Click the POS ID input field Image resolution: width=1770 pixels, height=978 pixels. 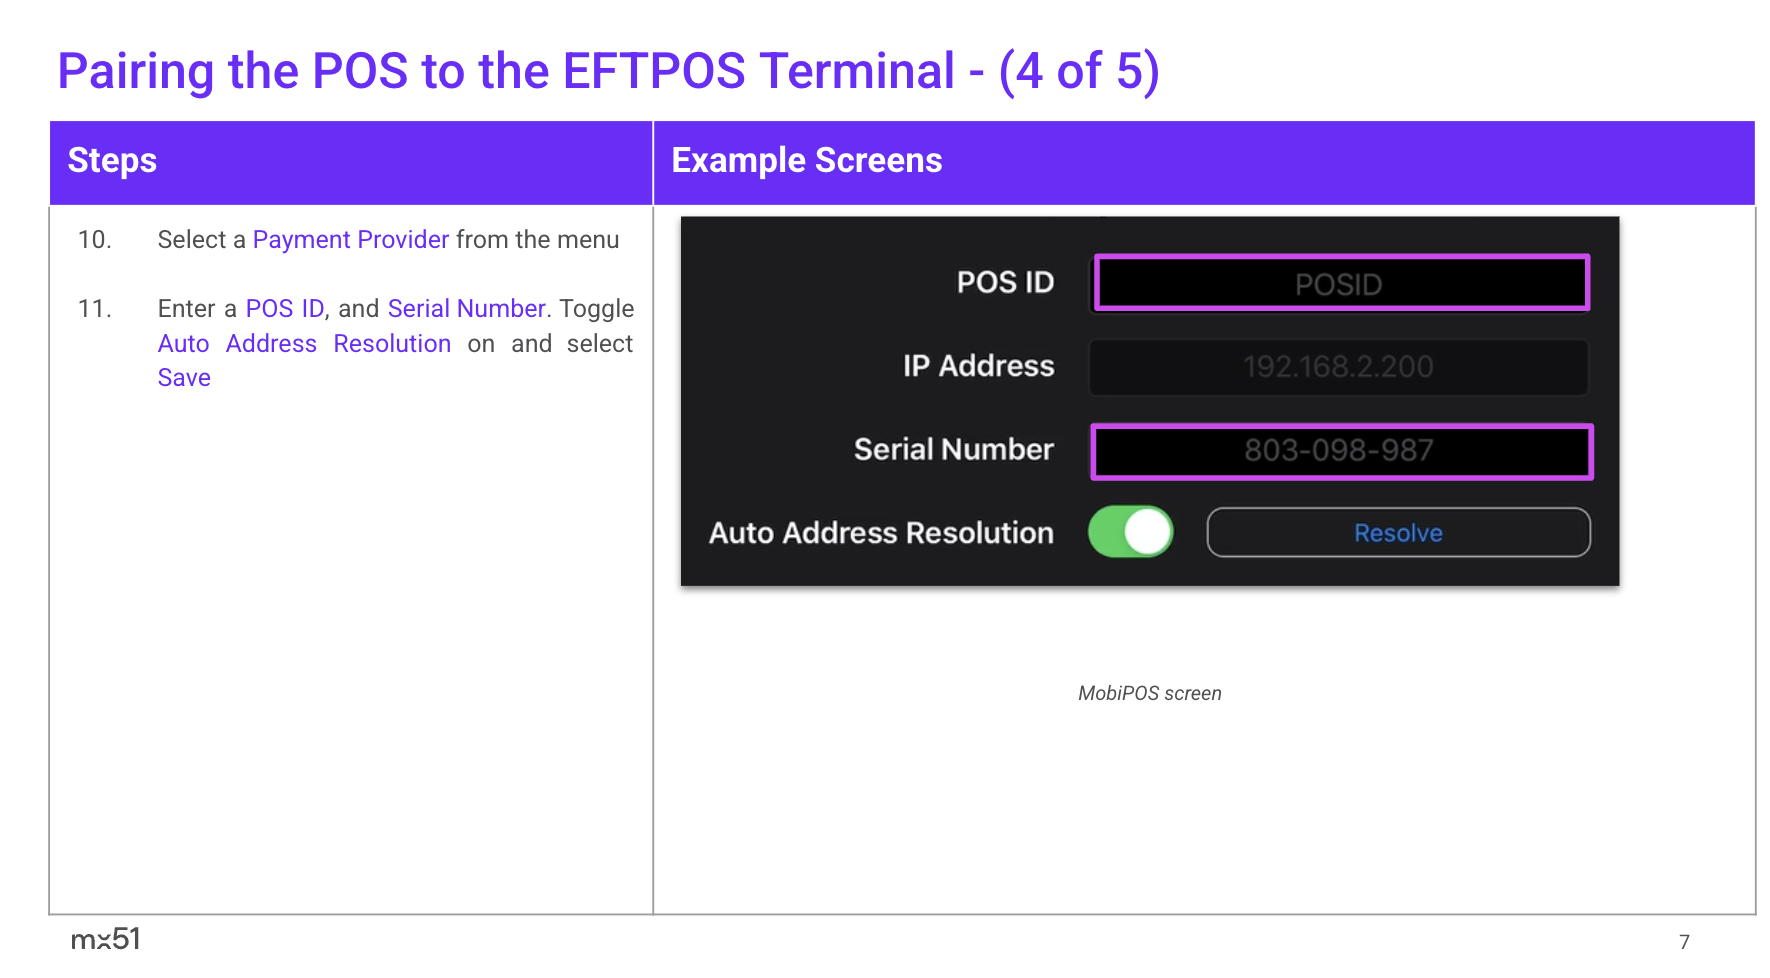pos(1340,283)
